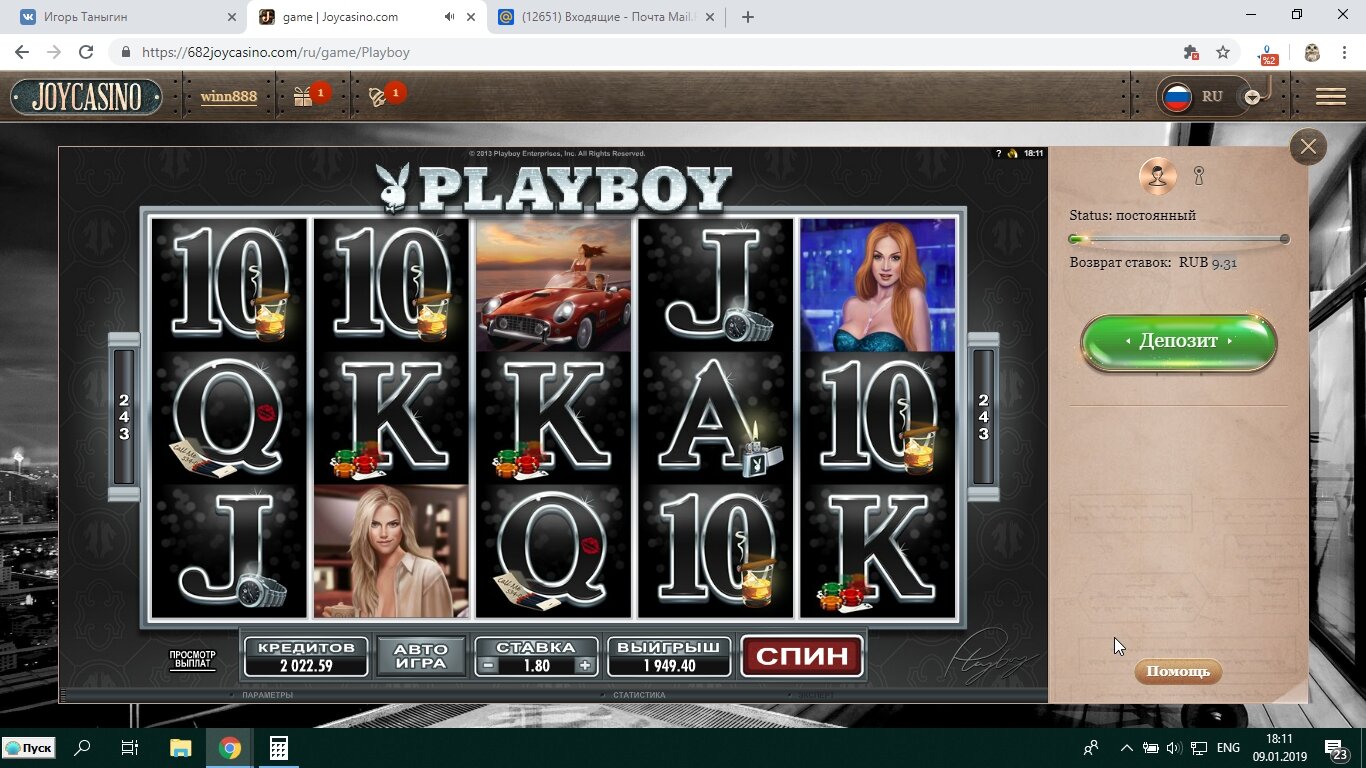
Task: Open the gift box bonuses icon
Action: click(303, 96)
